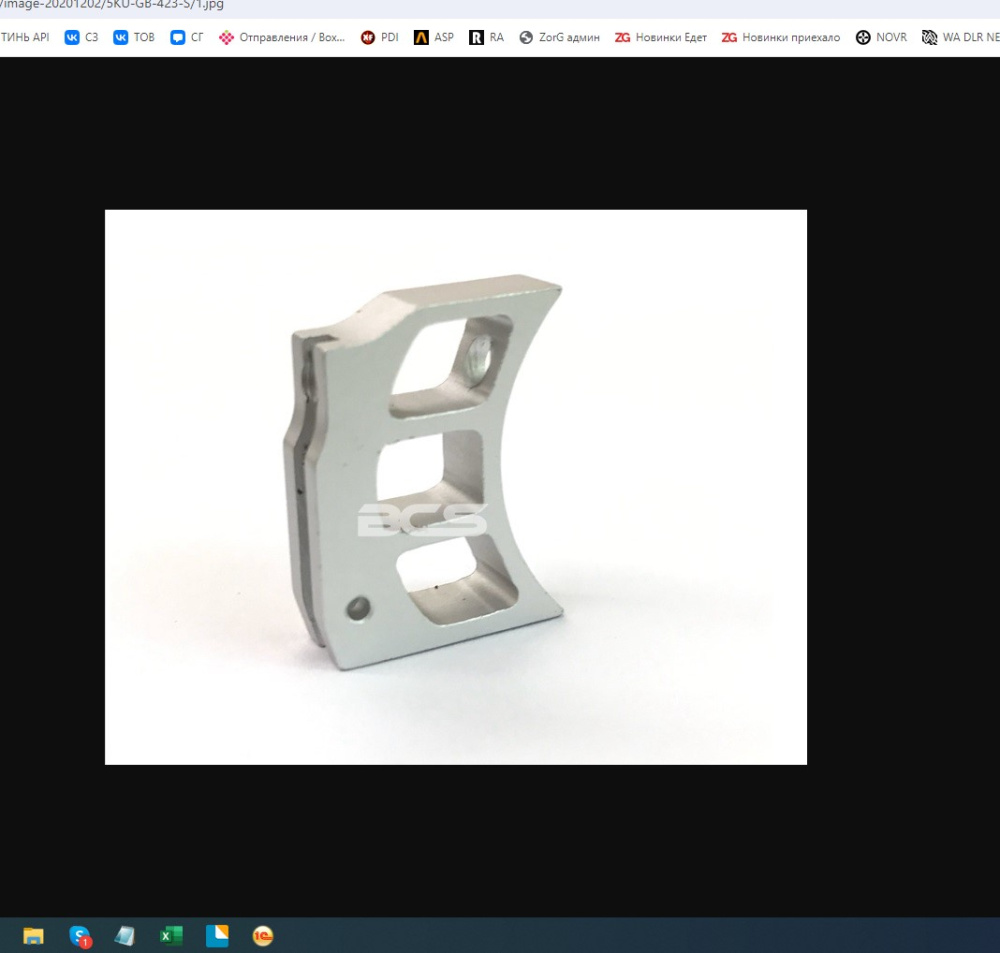The image size is (1000, 953).
Task: Switch to Excel in the taskbar
Action: (x=171, y=936)
